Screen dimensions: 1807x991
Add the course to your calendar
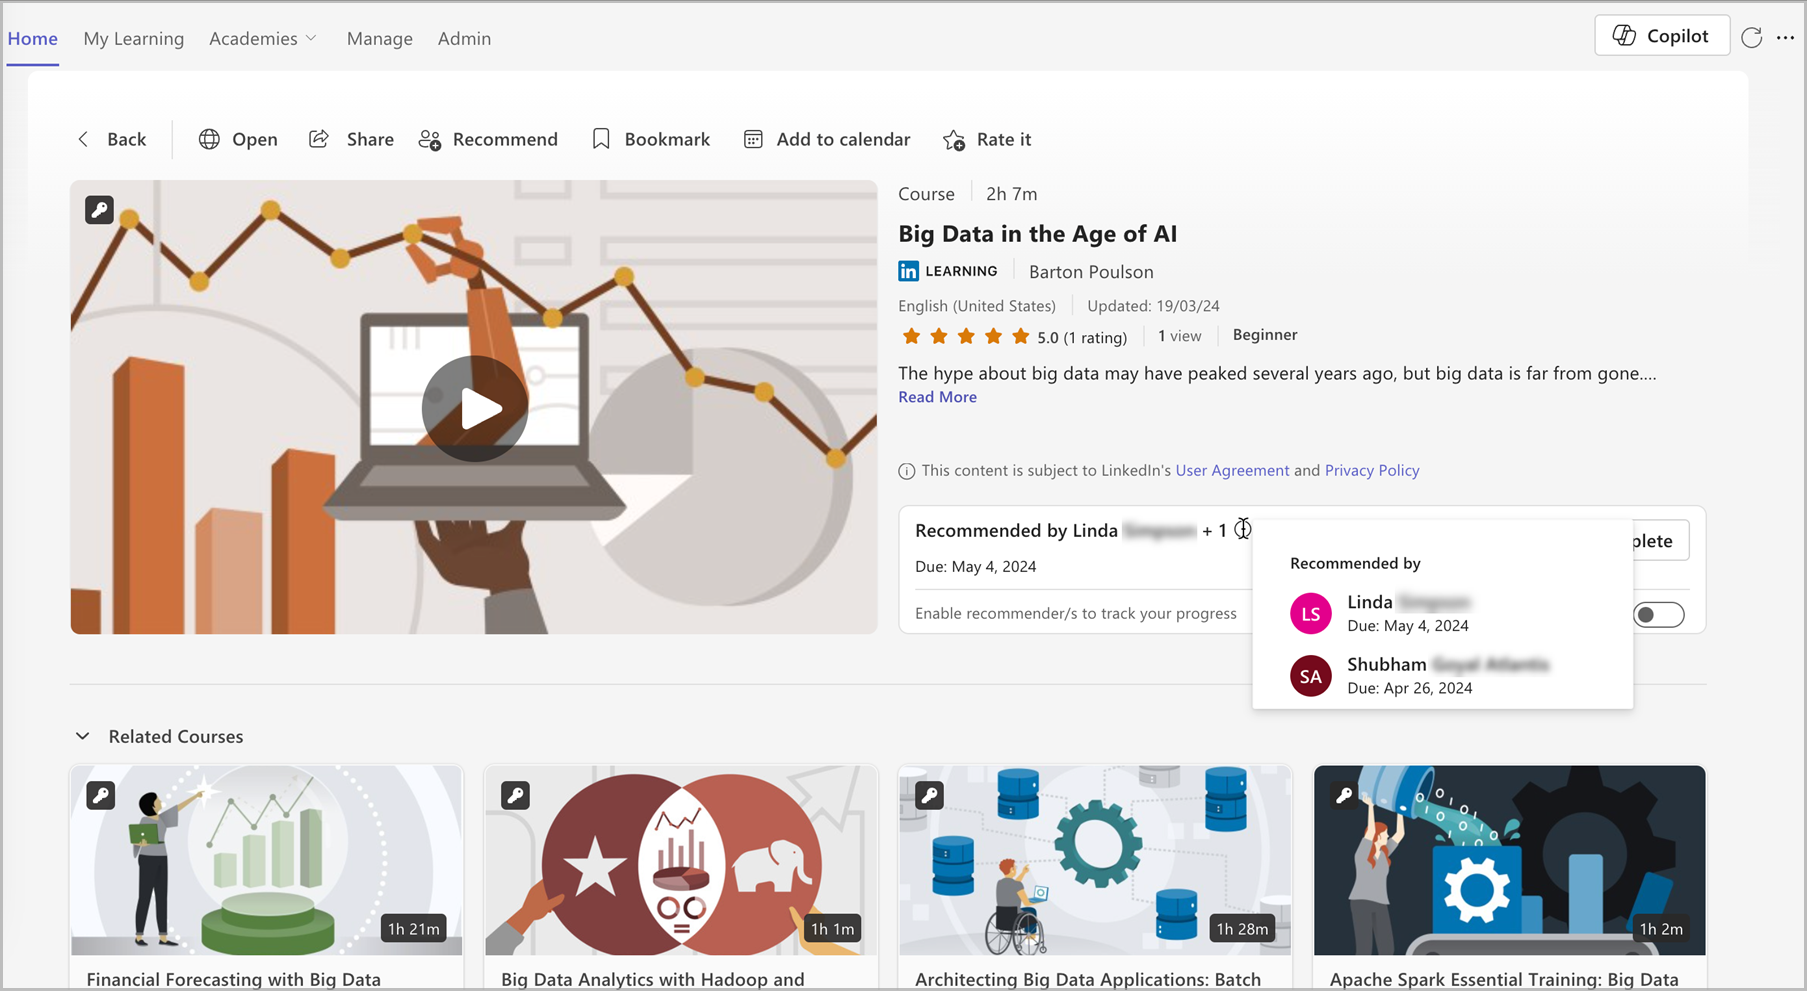(x=826, y=139)
